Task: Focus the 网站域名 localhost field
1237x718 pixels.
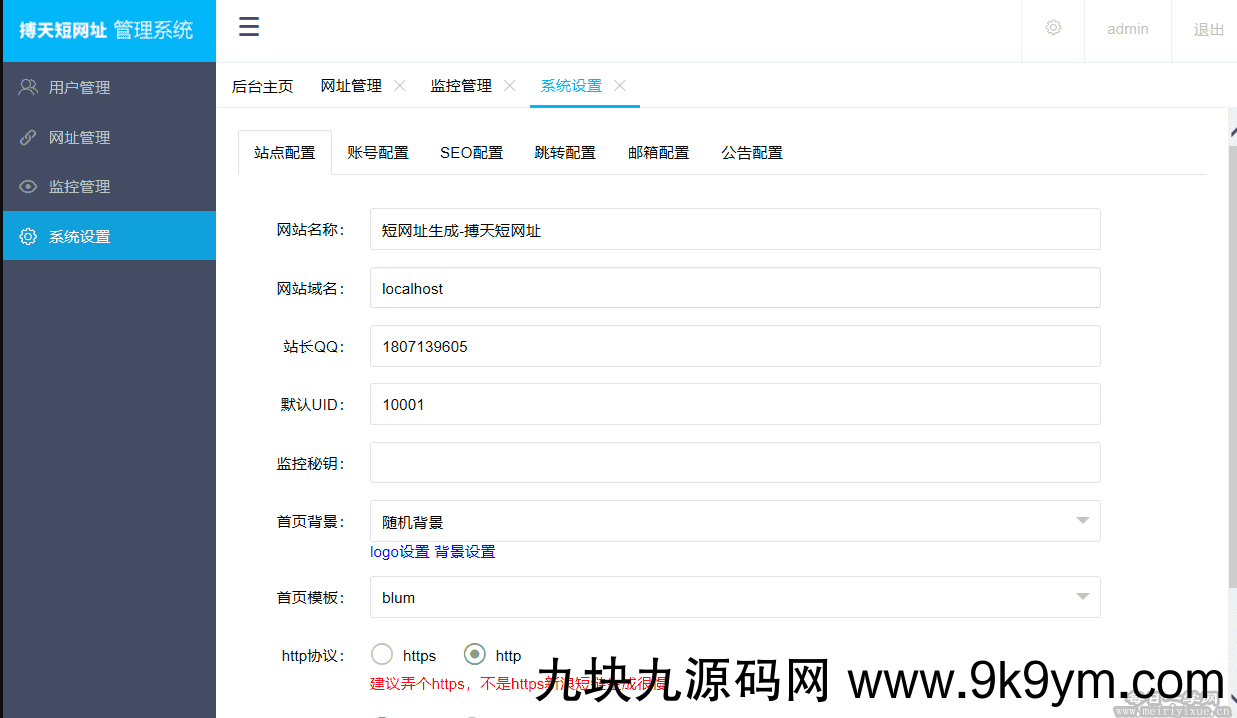Action: (735, 288)
